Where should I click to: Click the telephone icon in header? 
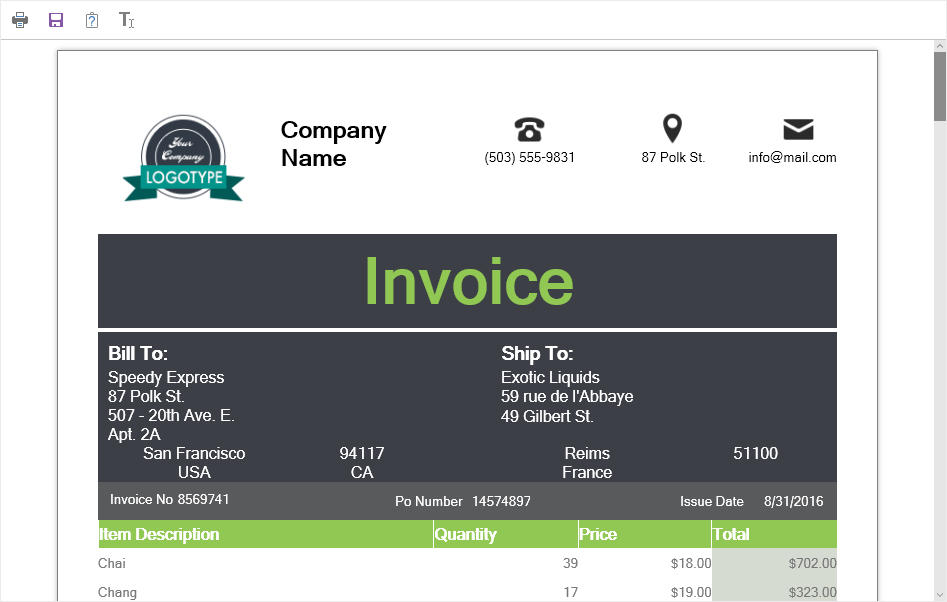tap(529, 129)
